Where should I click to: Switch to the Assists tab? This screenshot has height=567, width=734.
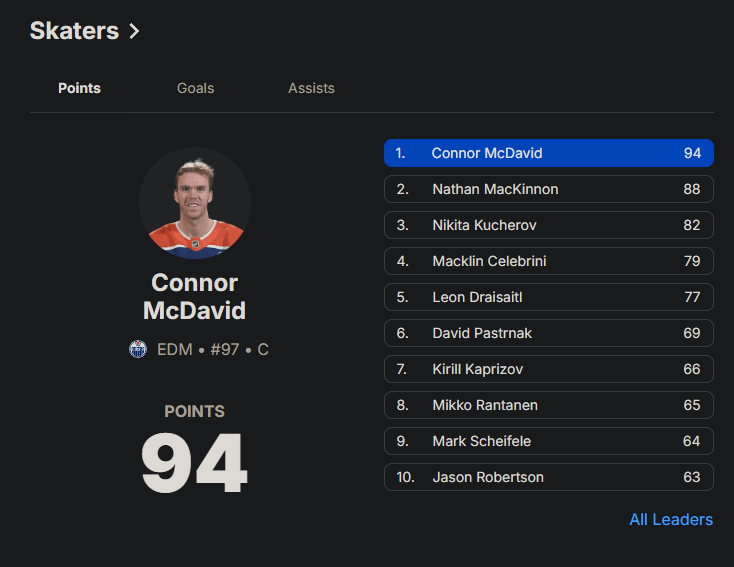click(311, 88)
